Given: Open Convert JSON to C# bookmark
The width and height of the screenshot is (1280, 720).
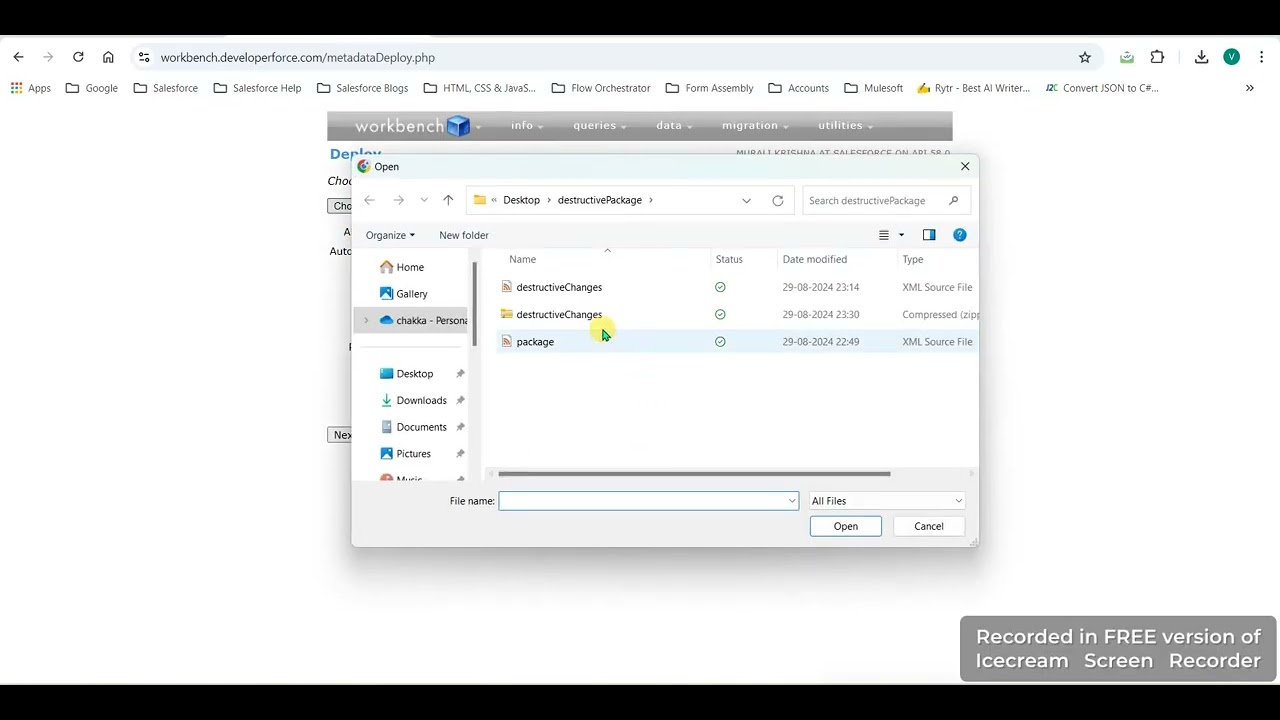Looking at the screenshot, I should [1102, 88].
